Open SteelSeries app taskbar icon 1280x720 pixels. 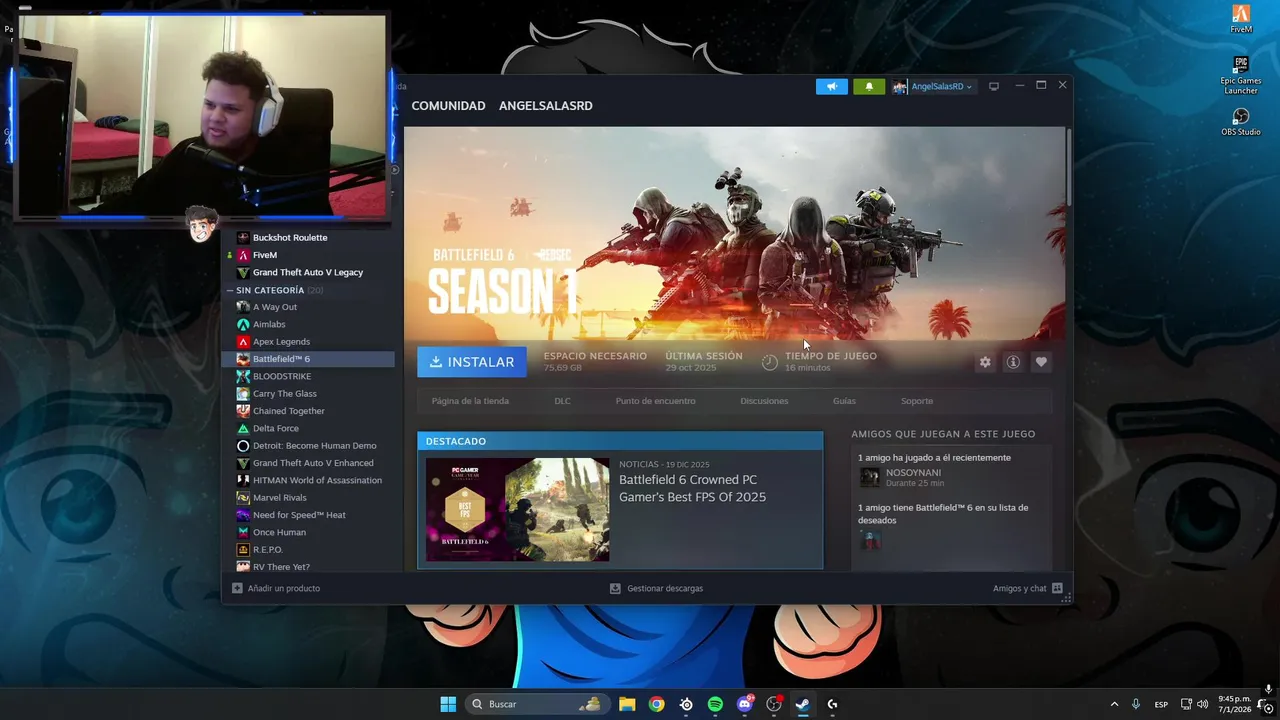click(686, 704)
